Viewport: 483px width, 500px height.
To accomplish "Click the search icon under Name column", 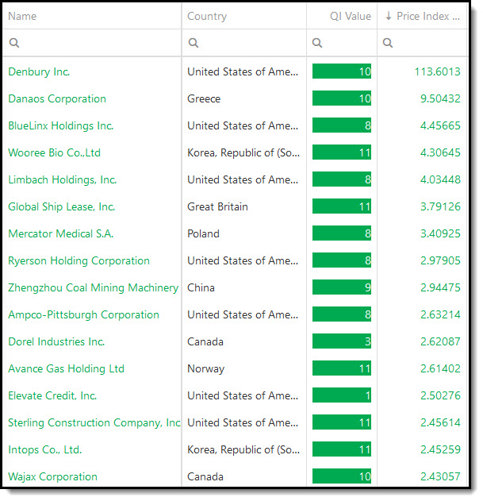I will pyautogui.click(x=14, y=43).
